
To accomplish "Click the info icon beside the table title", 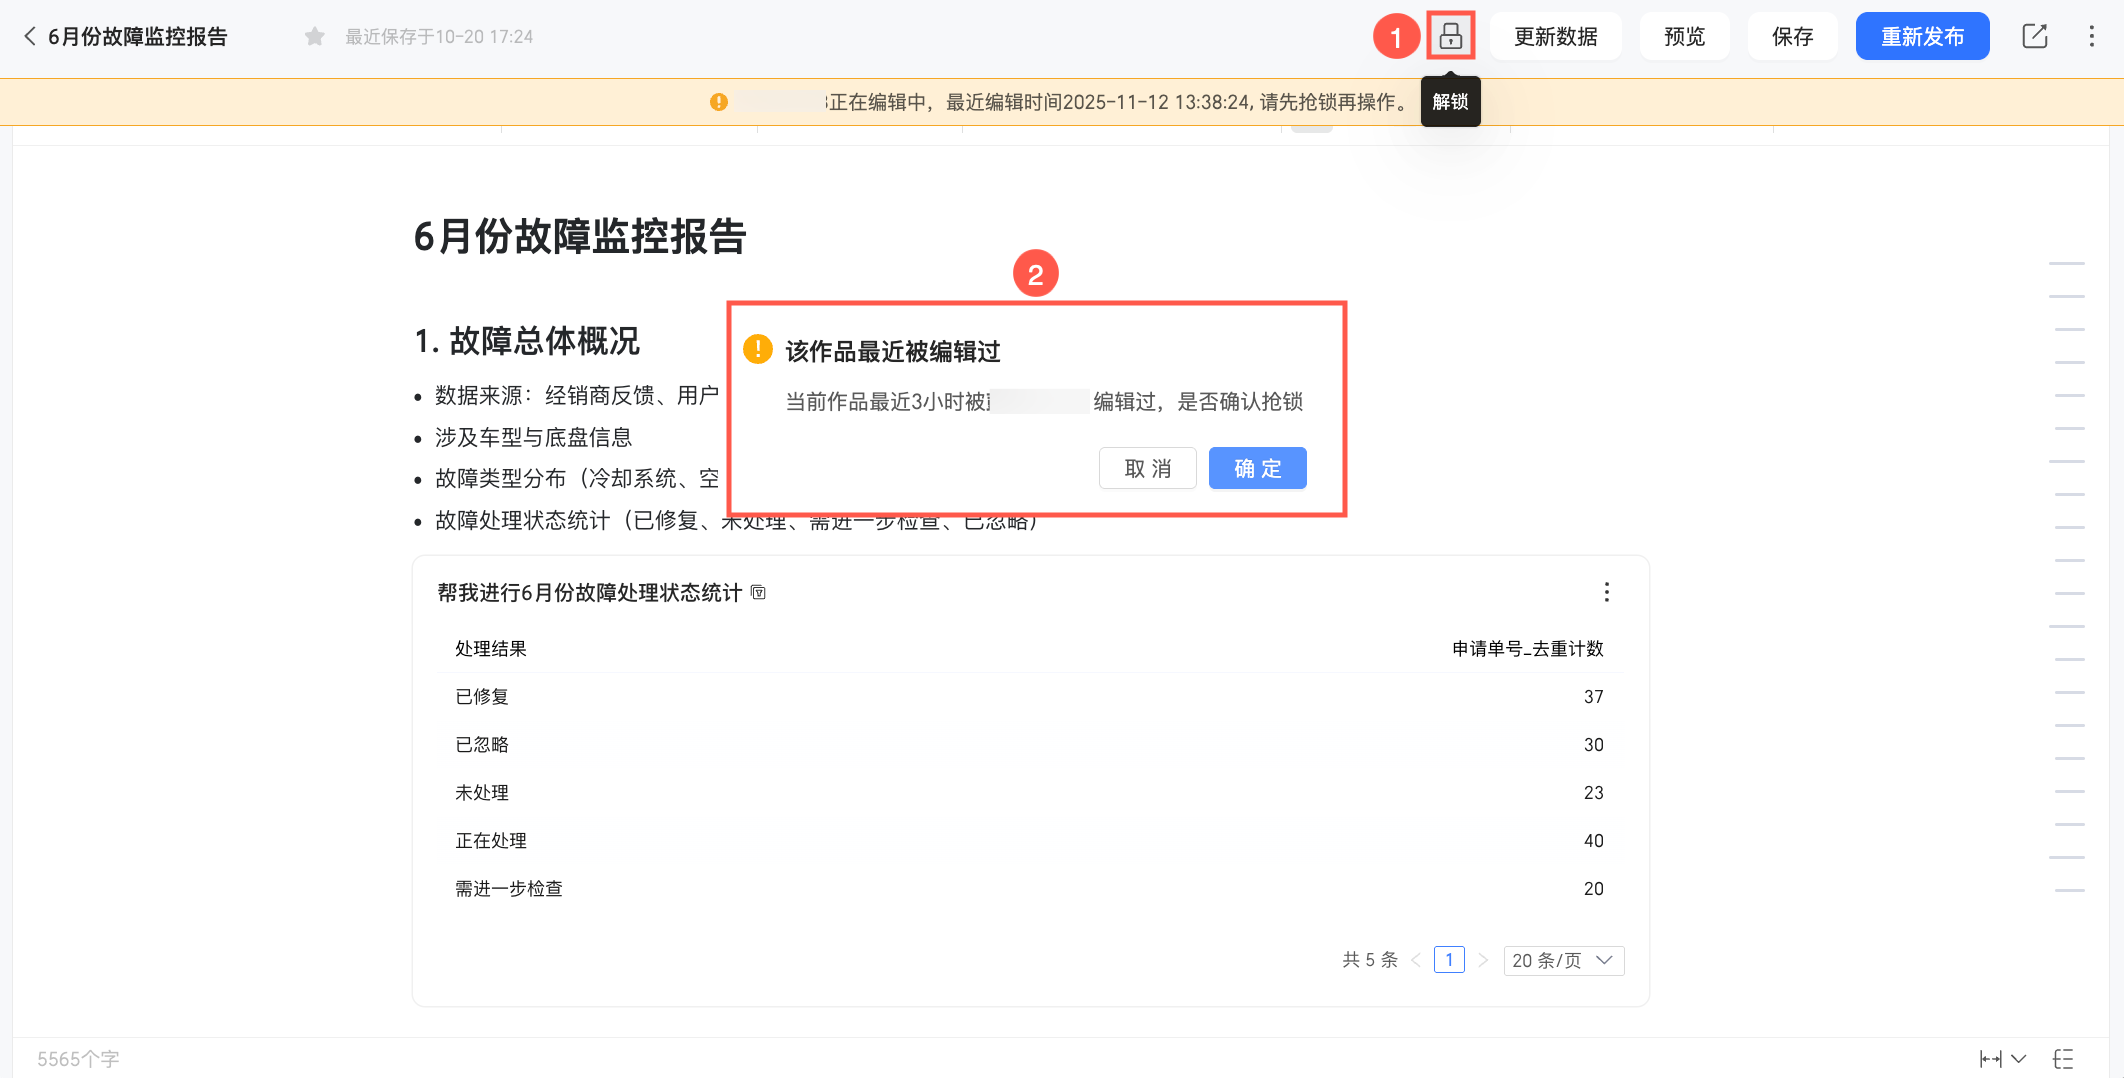I will 759,593.
